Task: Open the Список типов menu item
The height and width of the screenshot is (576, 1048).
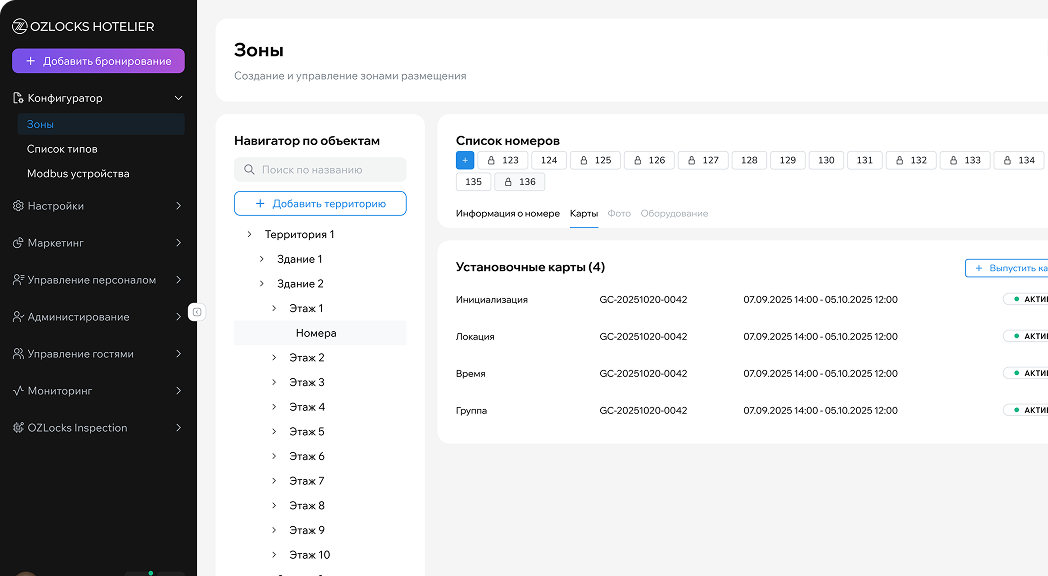Action: (x=62, y=149)
